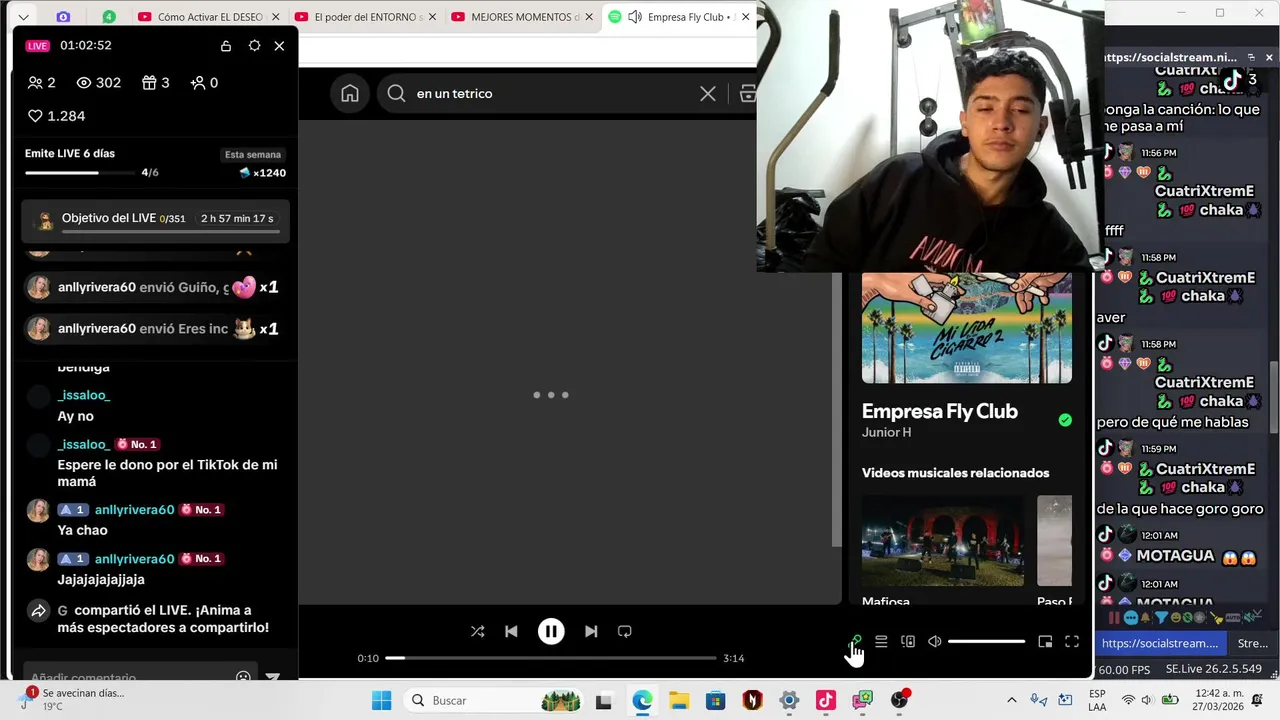Screen dimensions: 1280x720
Task: Open the Spotify play queue
Action: pos(881,642)
